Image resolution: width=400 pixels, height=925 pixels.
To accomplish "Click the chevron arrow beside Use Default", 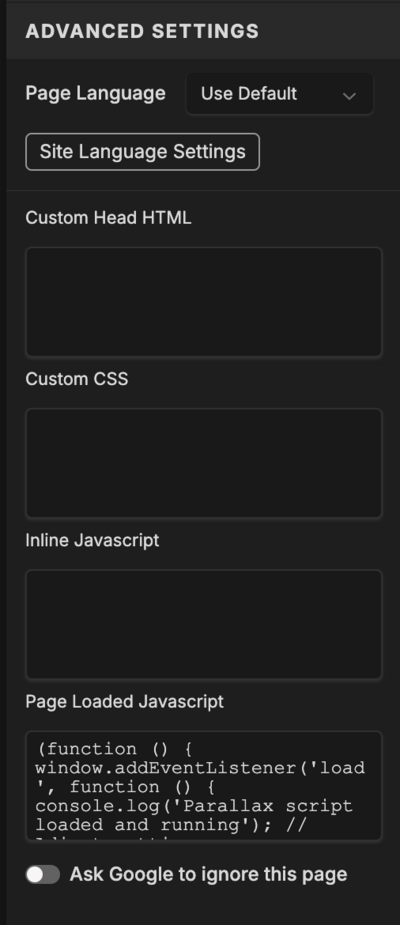I will pyautogui.click(x=349, y=95).
